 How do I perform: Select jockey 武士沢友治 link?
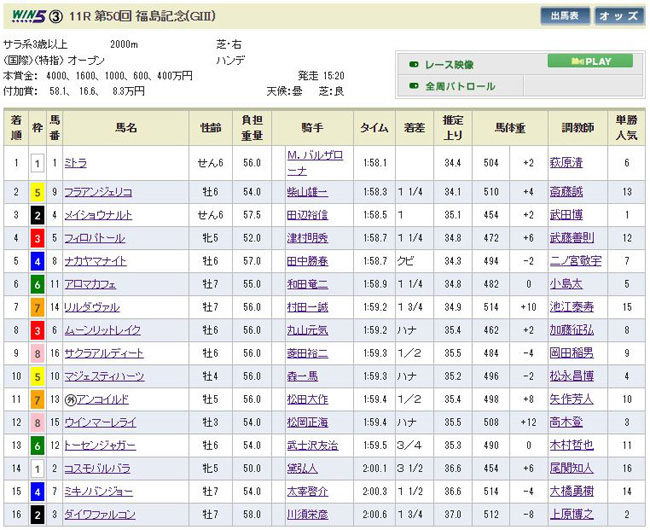pos(312,445)
